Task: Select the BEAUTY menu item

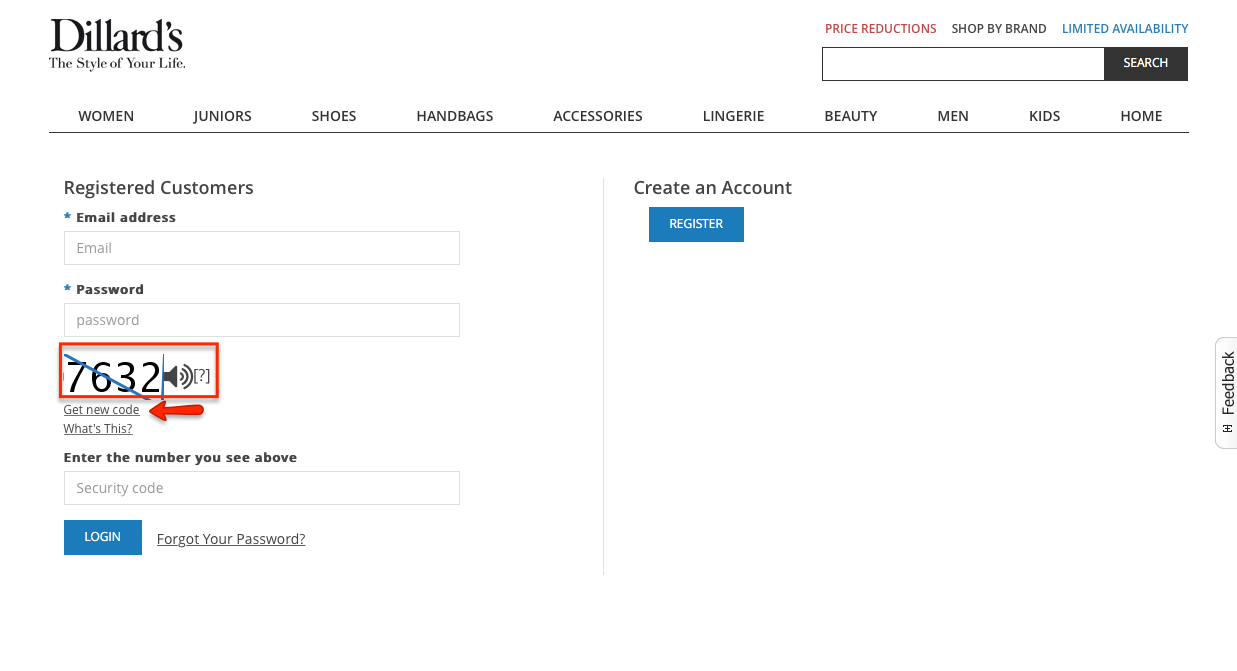Action: [850, 115]
